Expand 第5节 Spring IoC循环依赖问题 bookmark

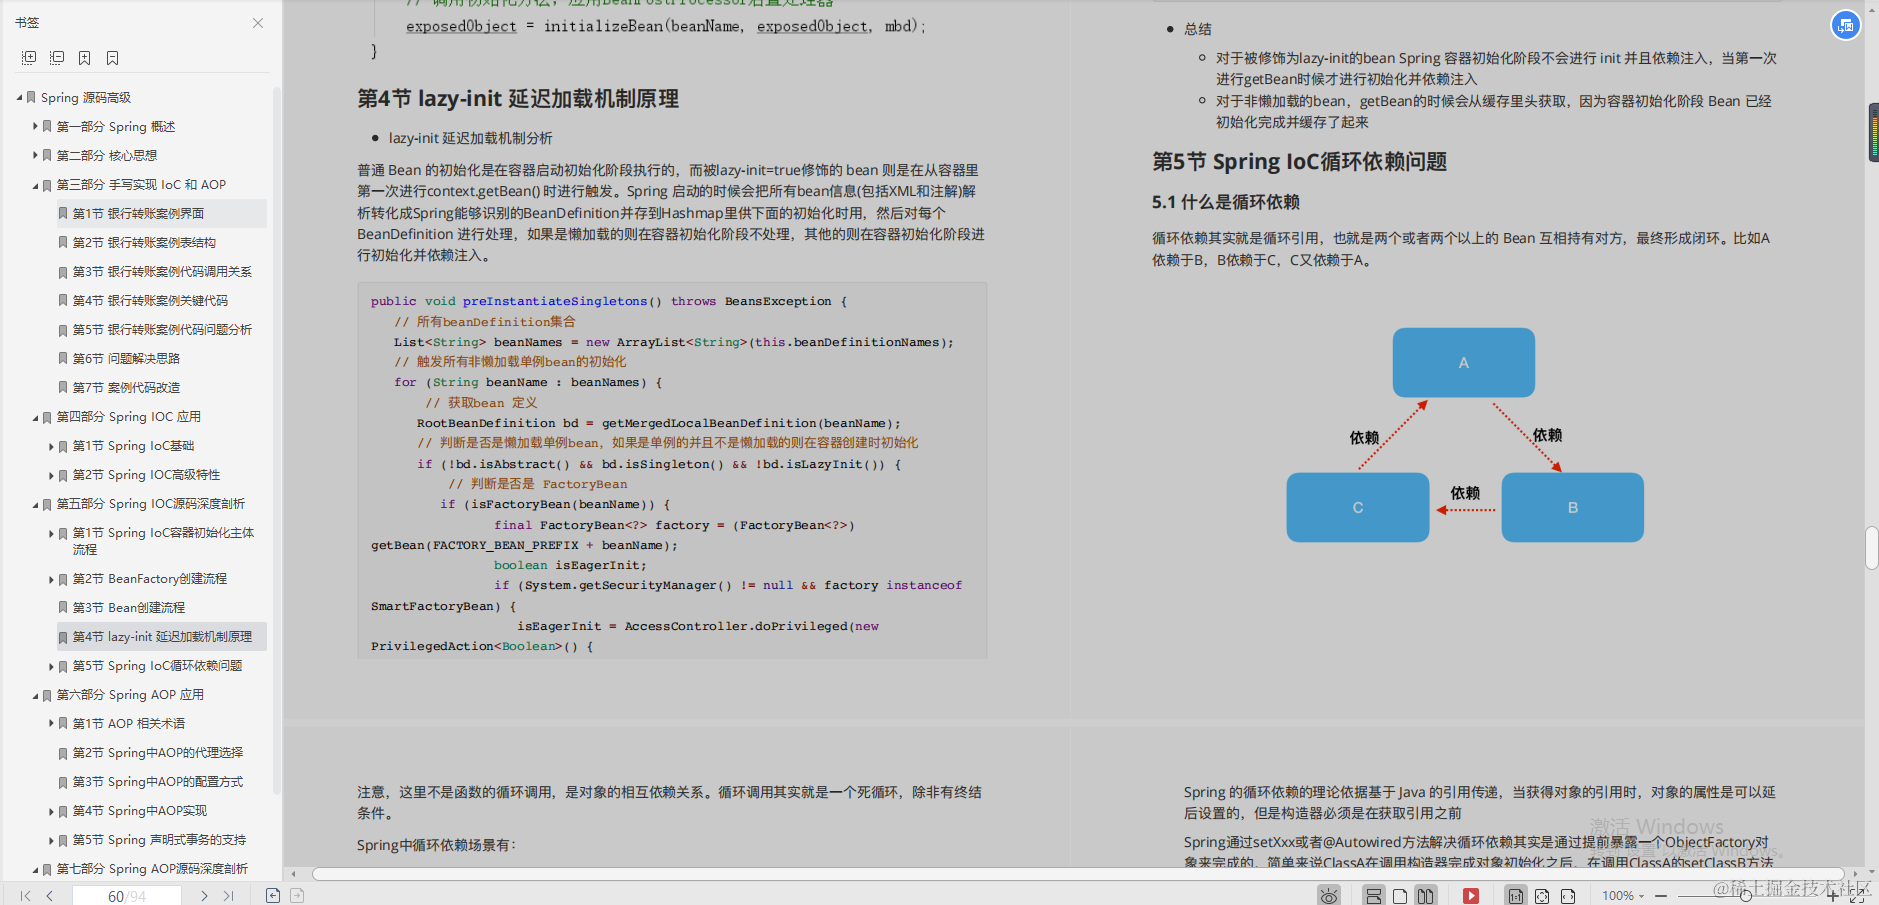[52, 666]
